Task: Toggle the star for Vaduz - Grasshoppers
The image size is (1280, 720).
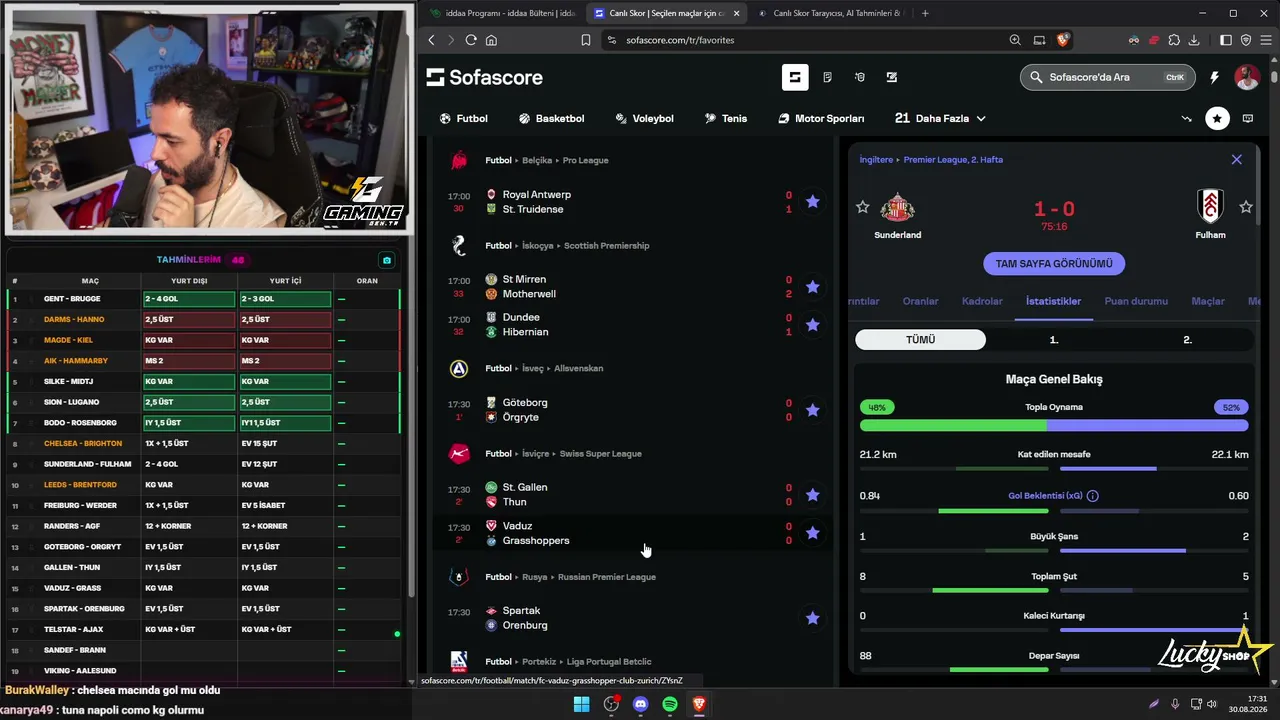Action: tap(813, 533)
